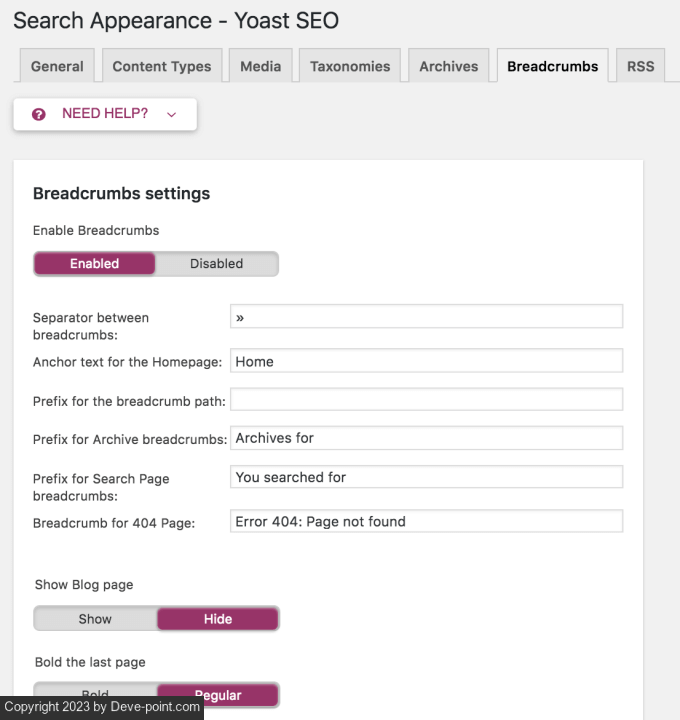
Task: Focus the Homepage anchor text field
Action: (x=426, y=361)
